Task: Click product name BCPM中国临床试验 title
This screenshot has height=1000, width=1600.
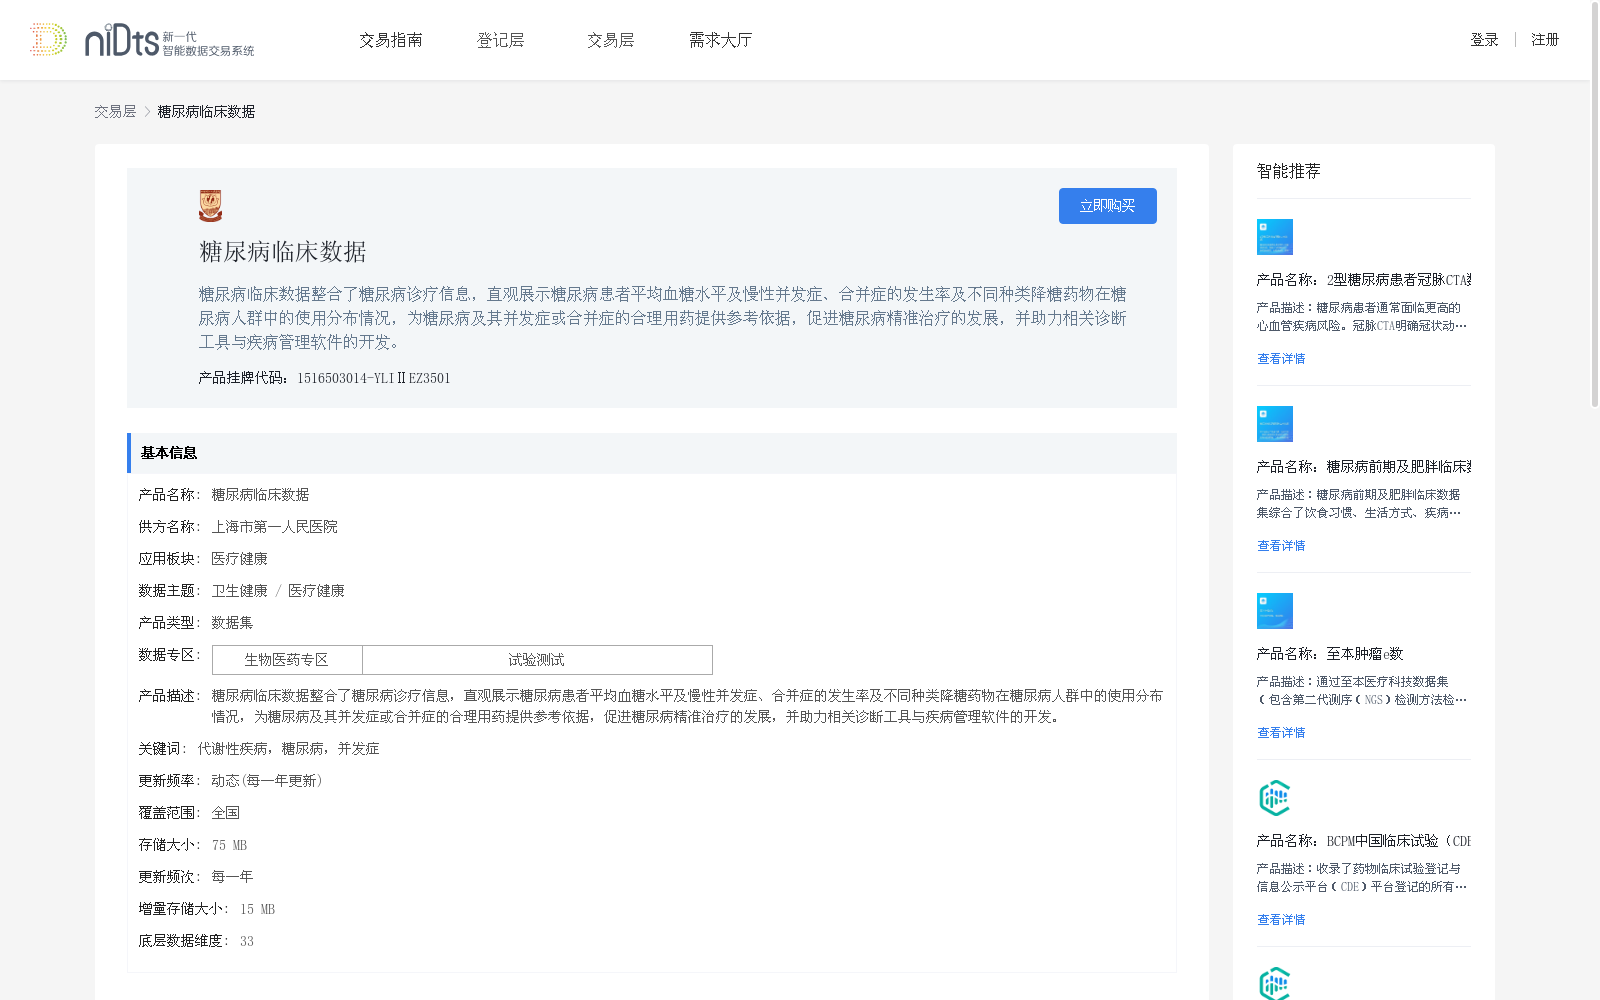Action: point(1364,841)
